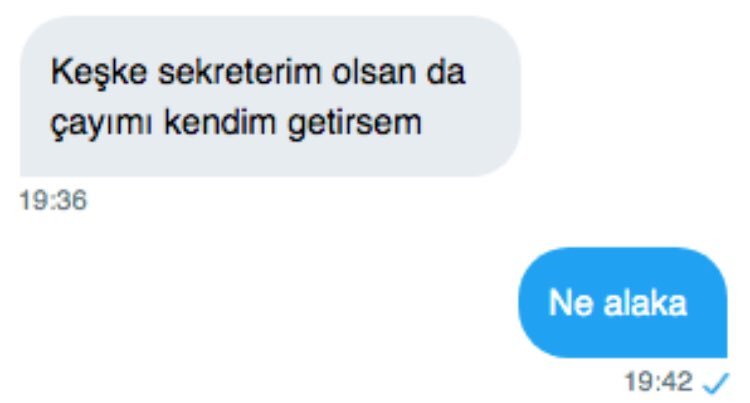Click the word 'Keşke' in the message

pos(99,73)
